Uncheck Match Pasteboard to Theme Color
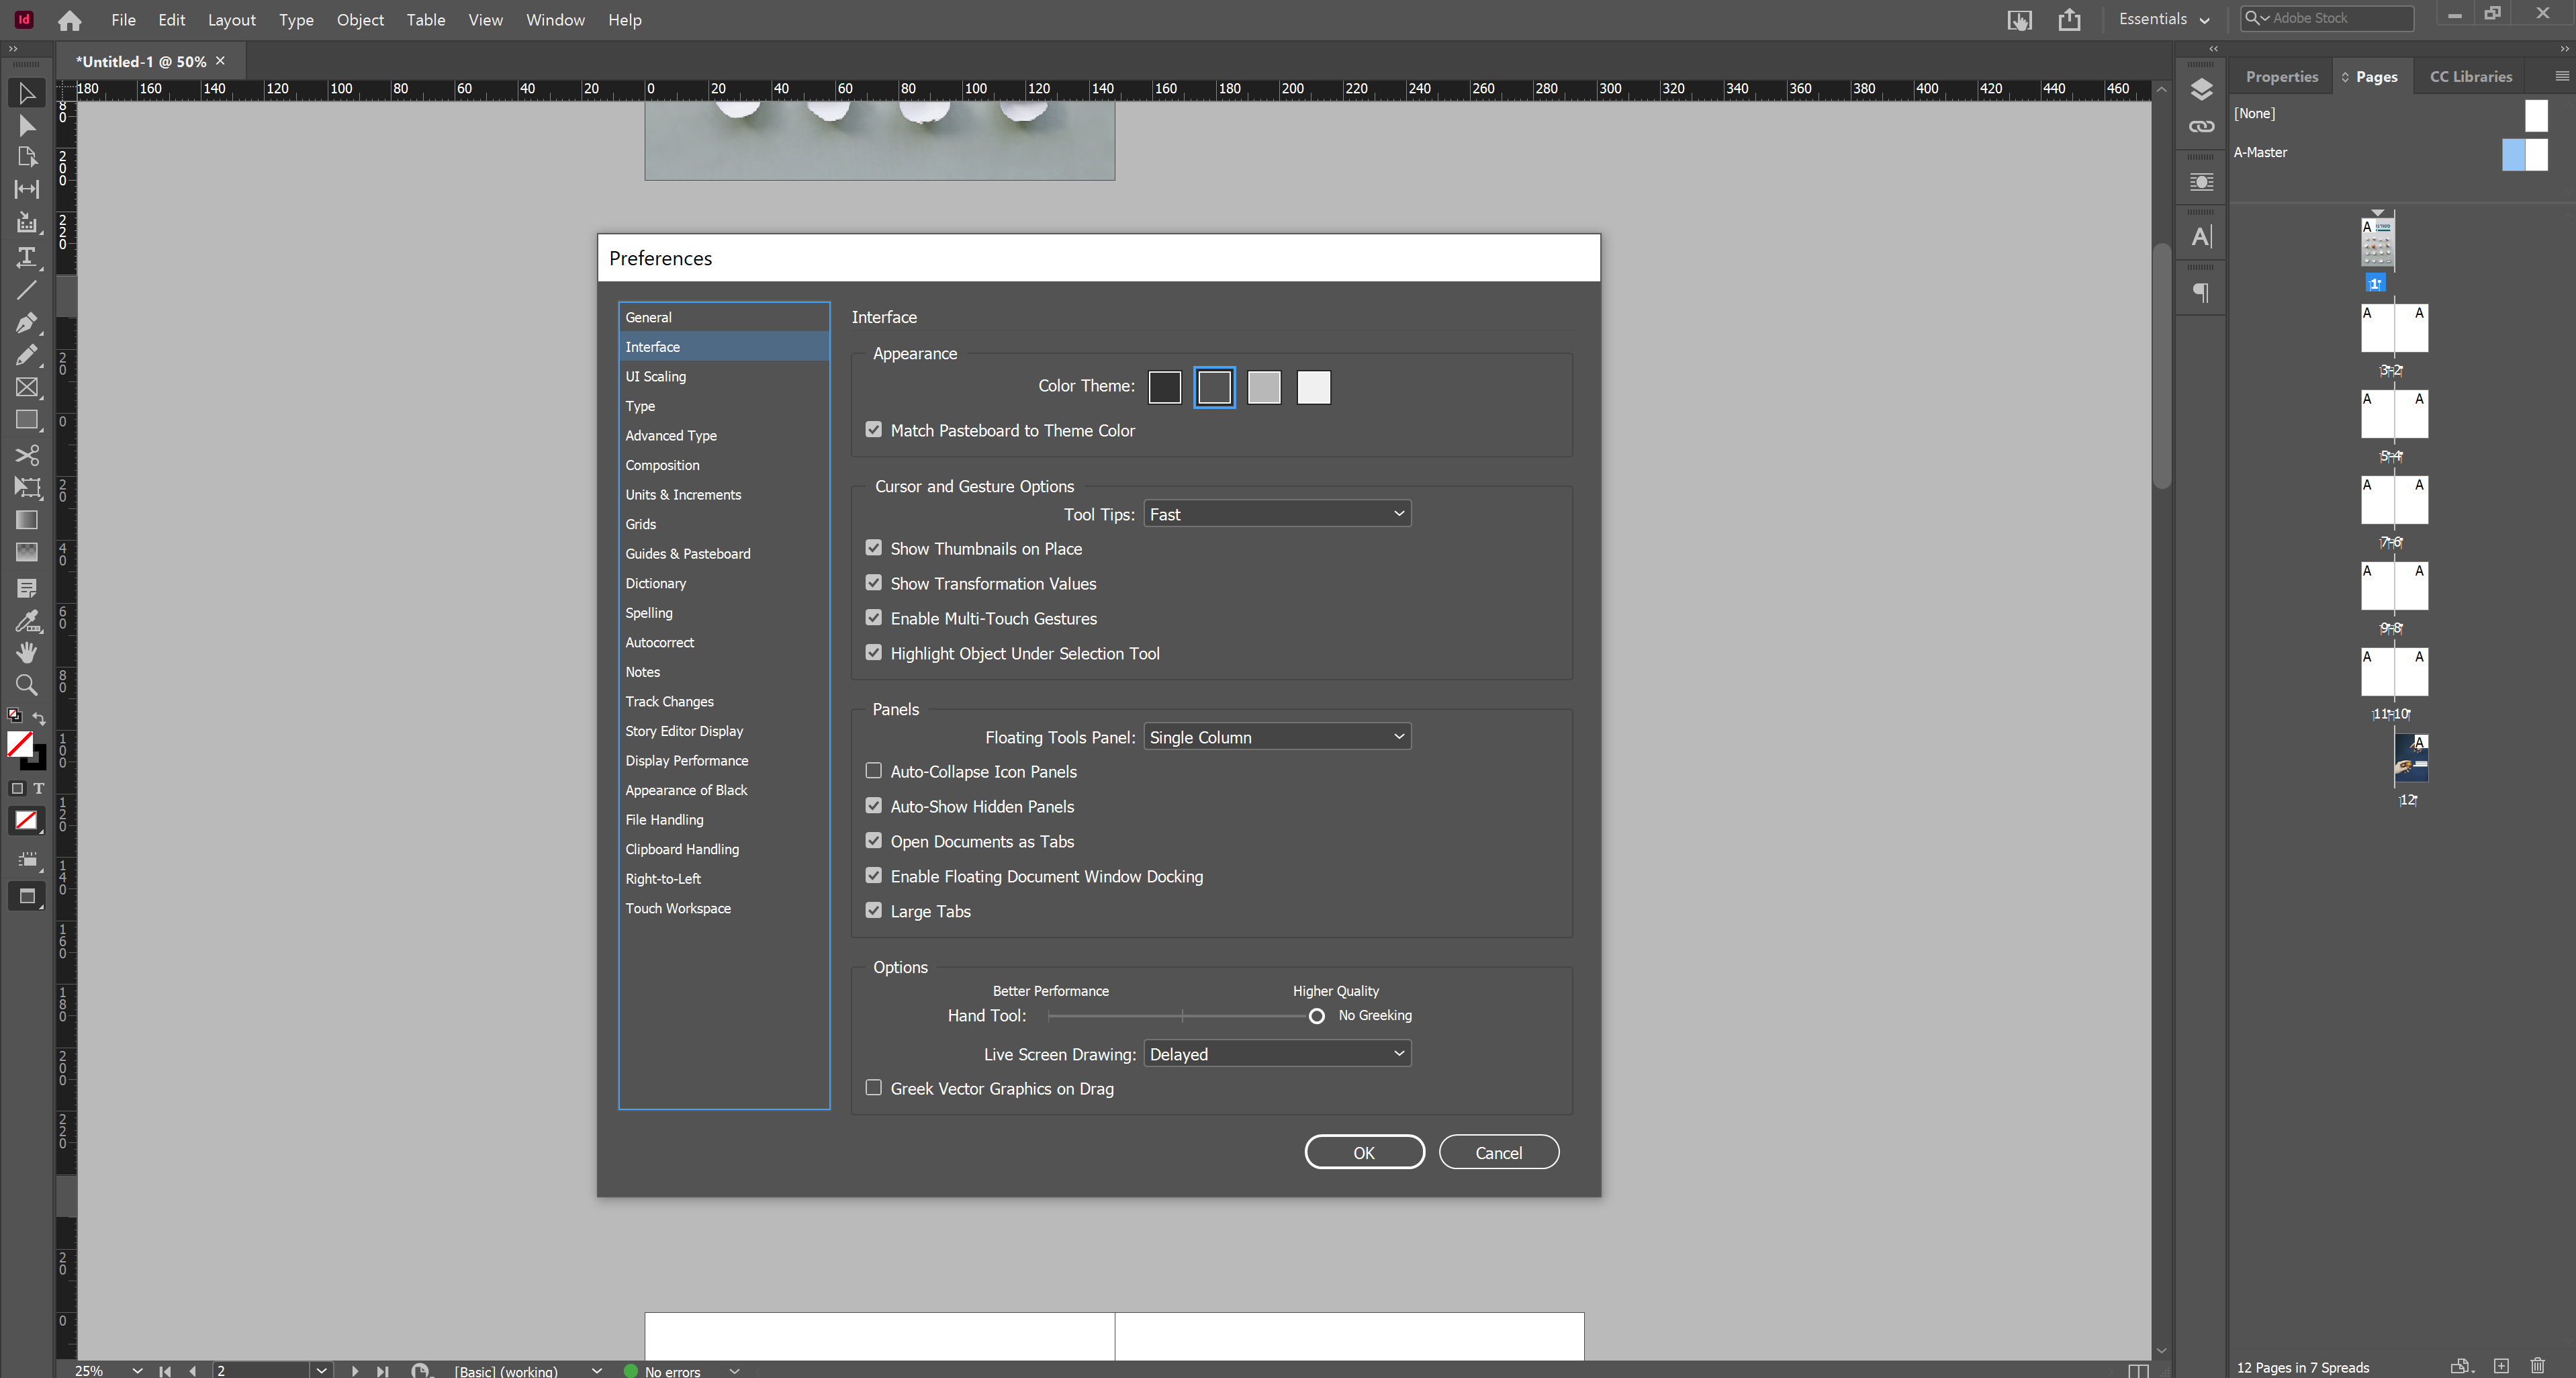The width and height of the screenshot is (2576, 1378). pyautogui.click(x=873, y=429)
